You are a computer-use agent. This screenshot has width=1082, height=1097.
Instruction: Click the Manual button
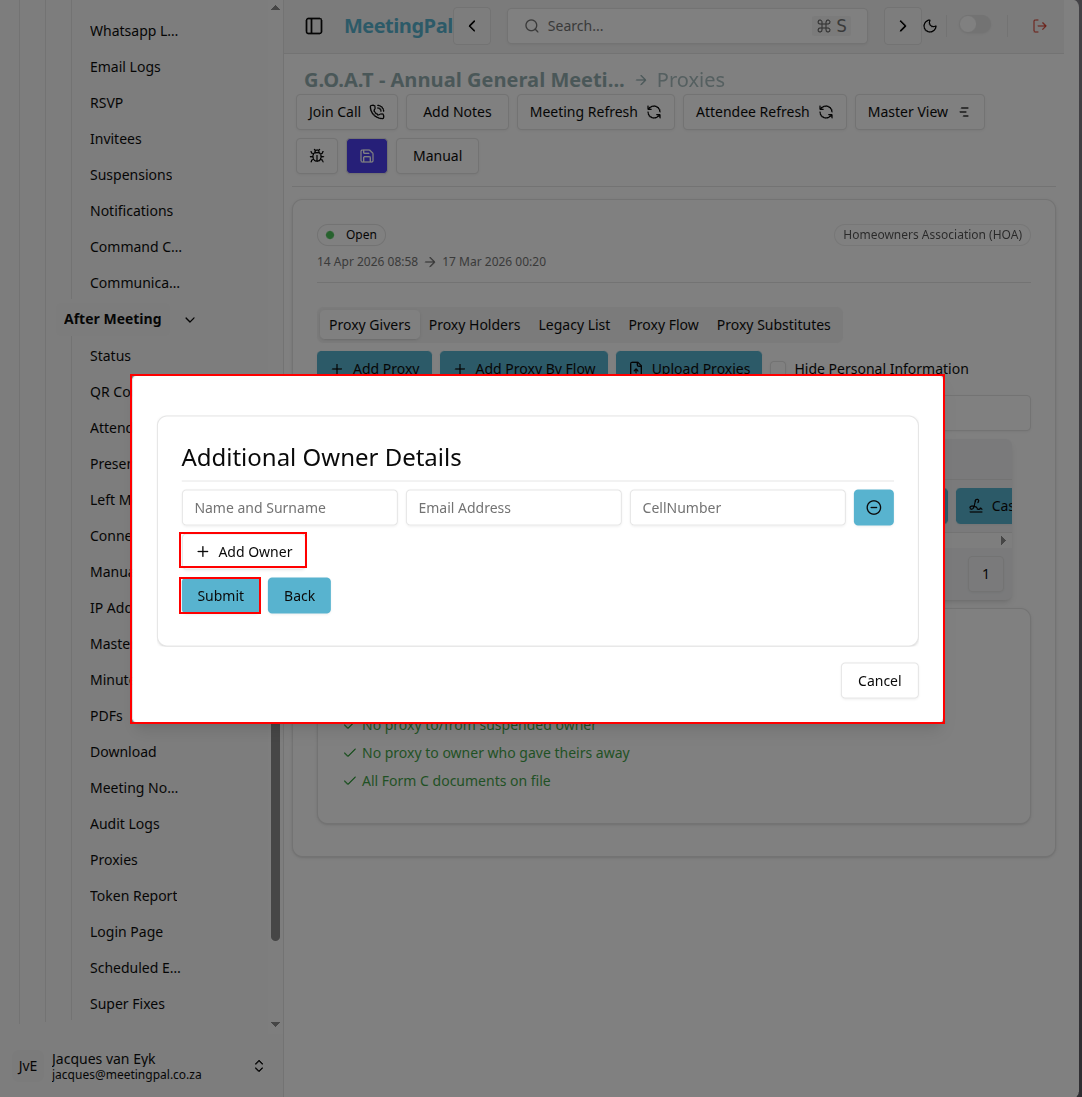pyautogui.click(x=437, y=155)
